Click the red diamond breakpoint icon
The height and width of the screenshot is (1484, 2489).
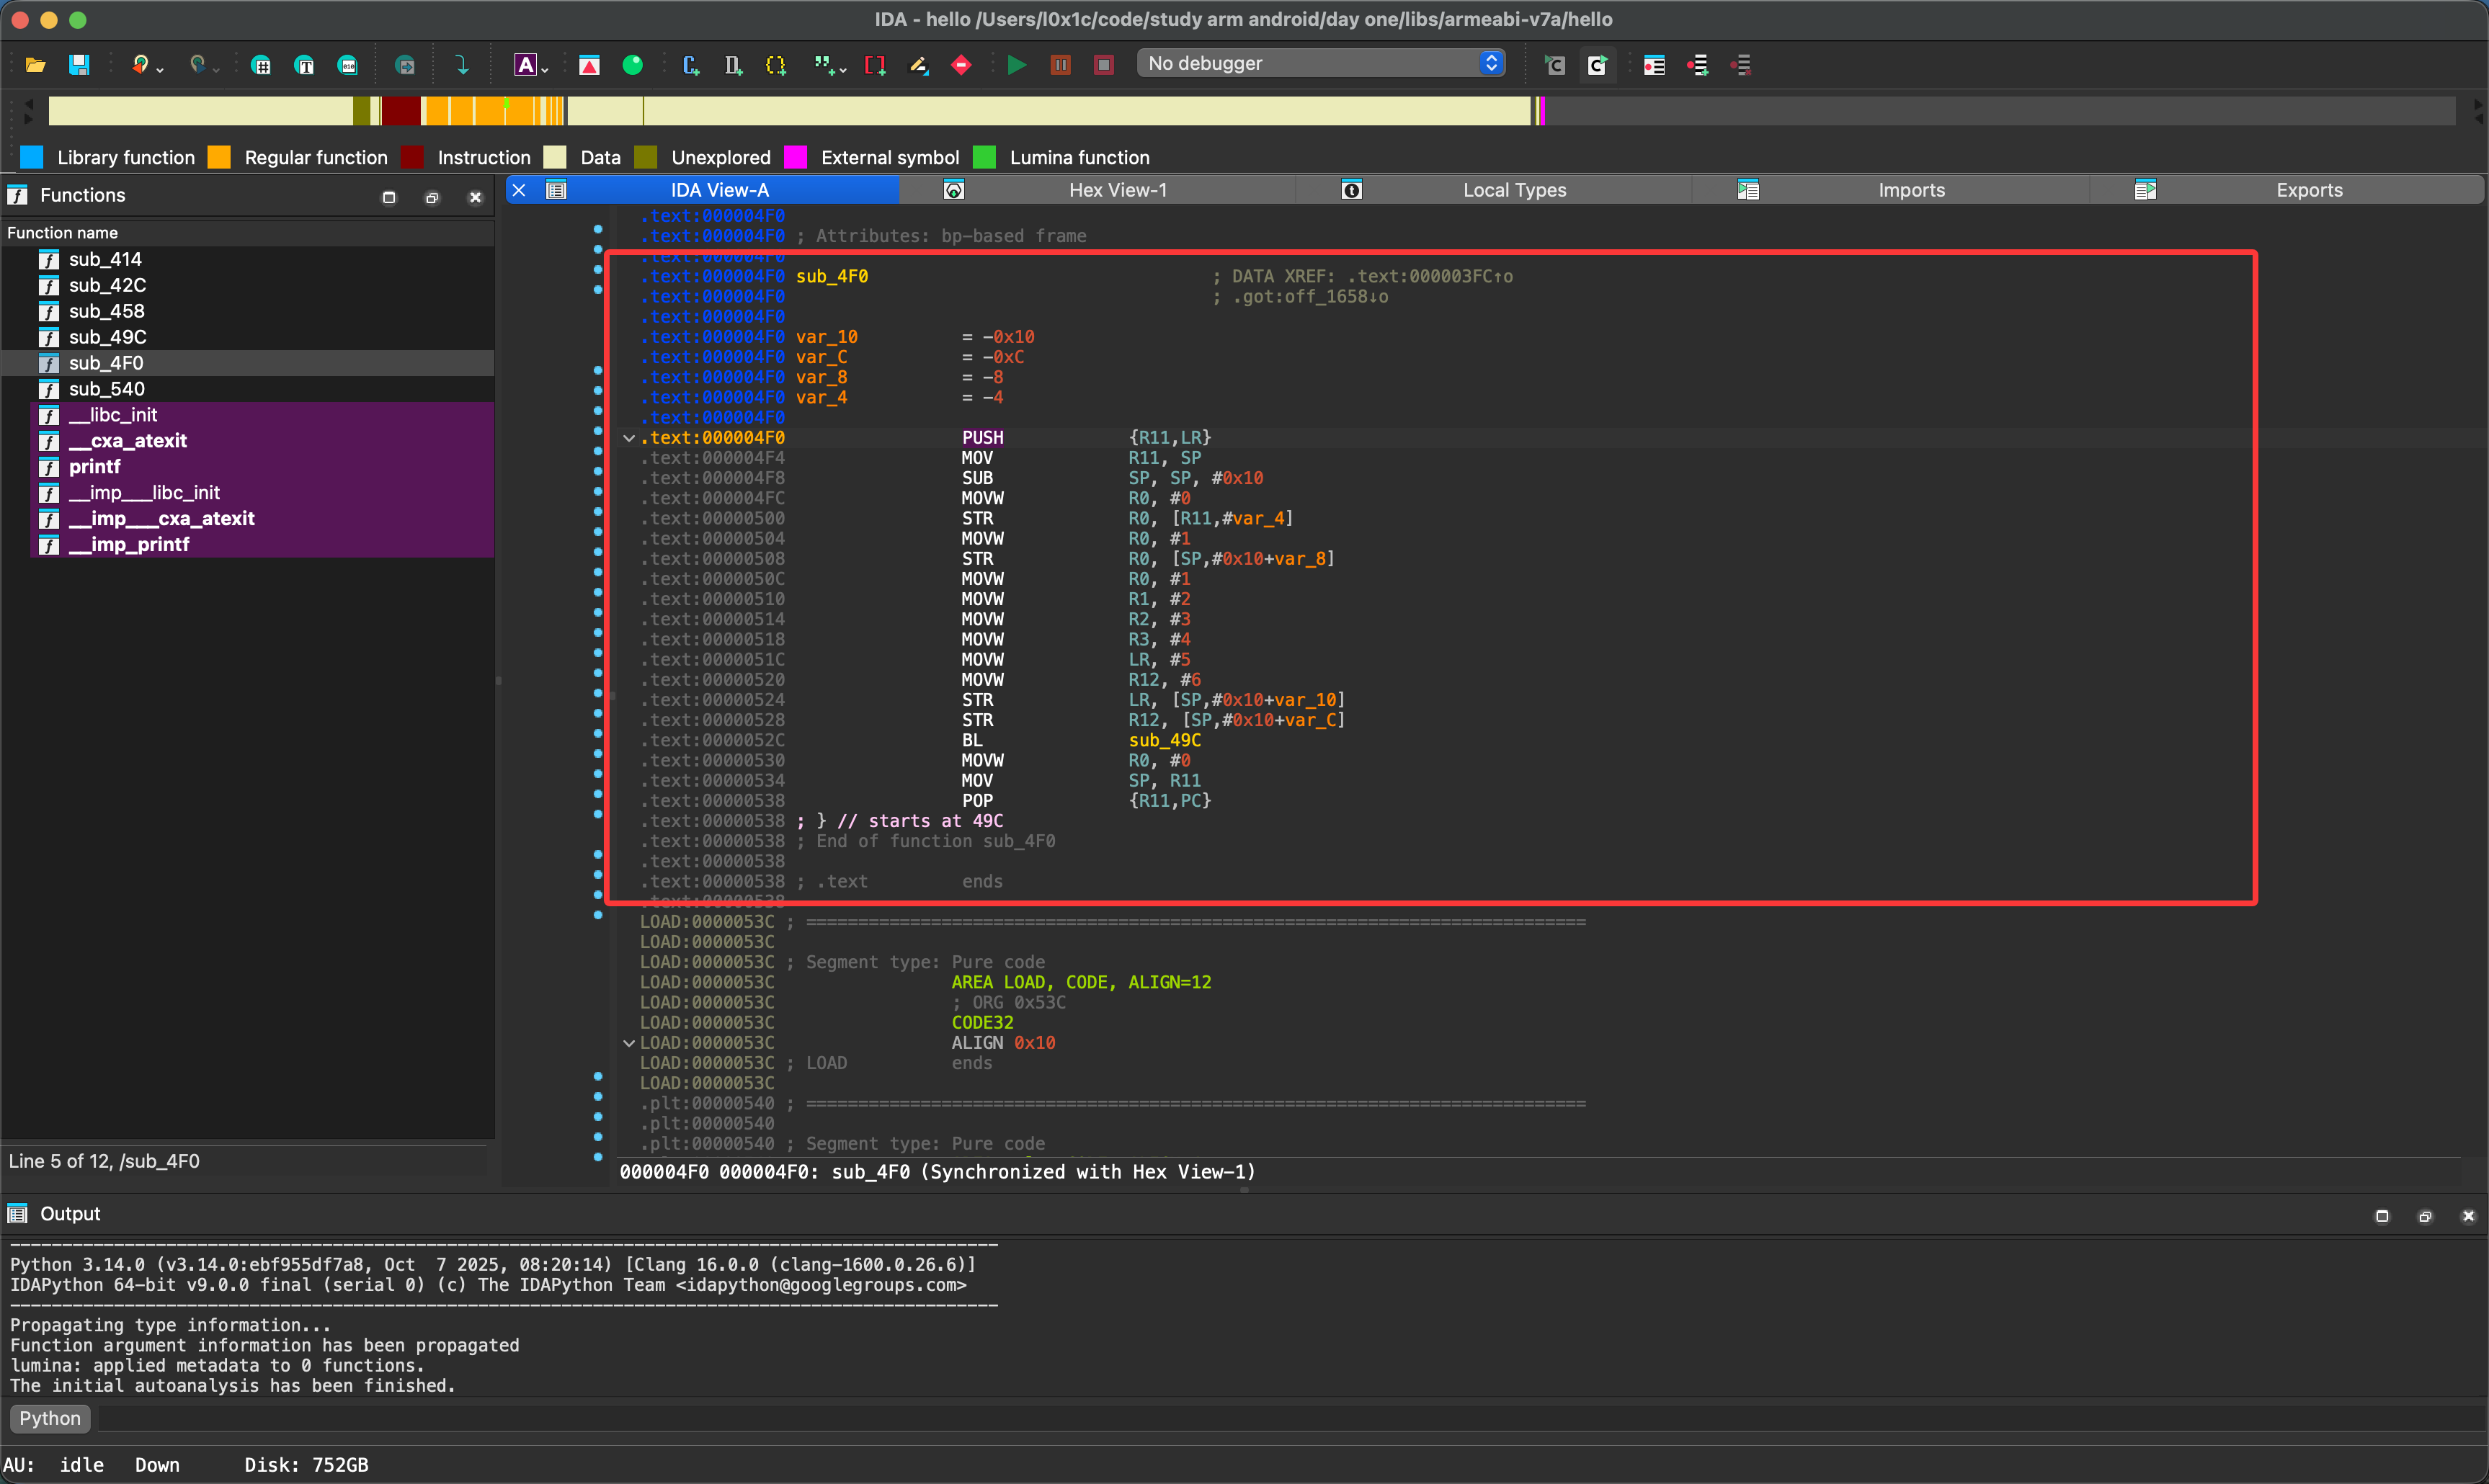961,65
